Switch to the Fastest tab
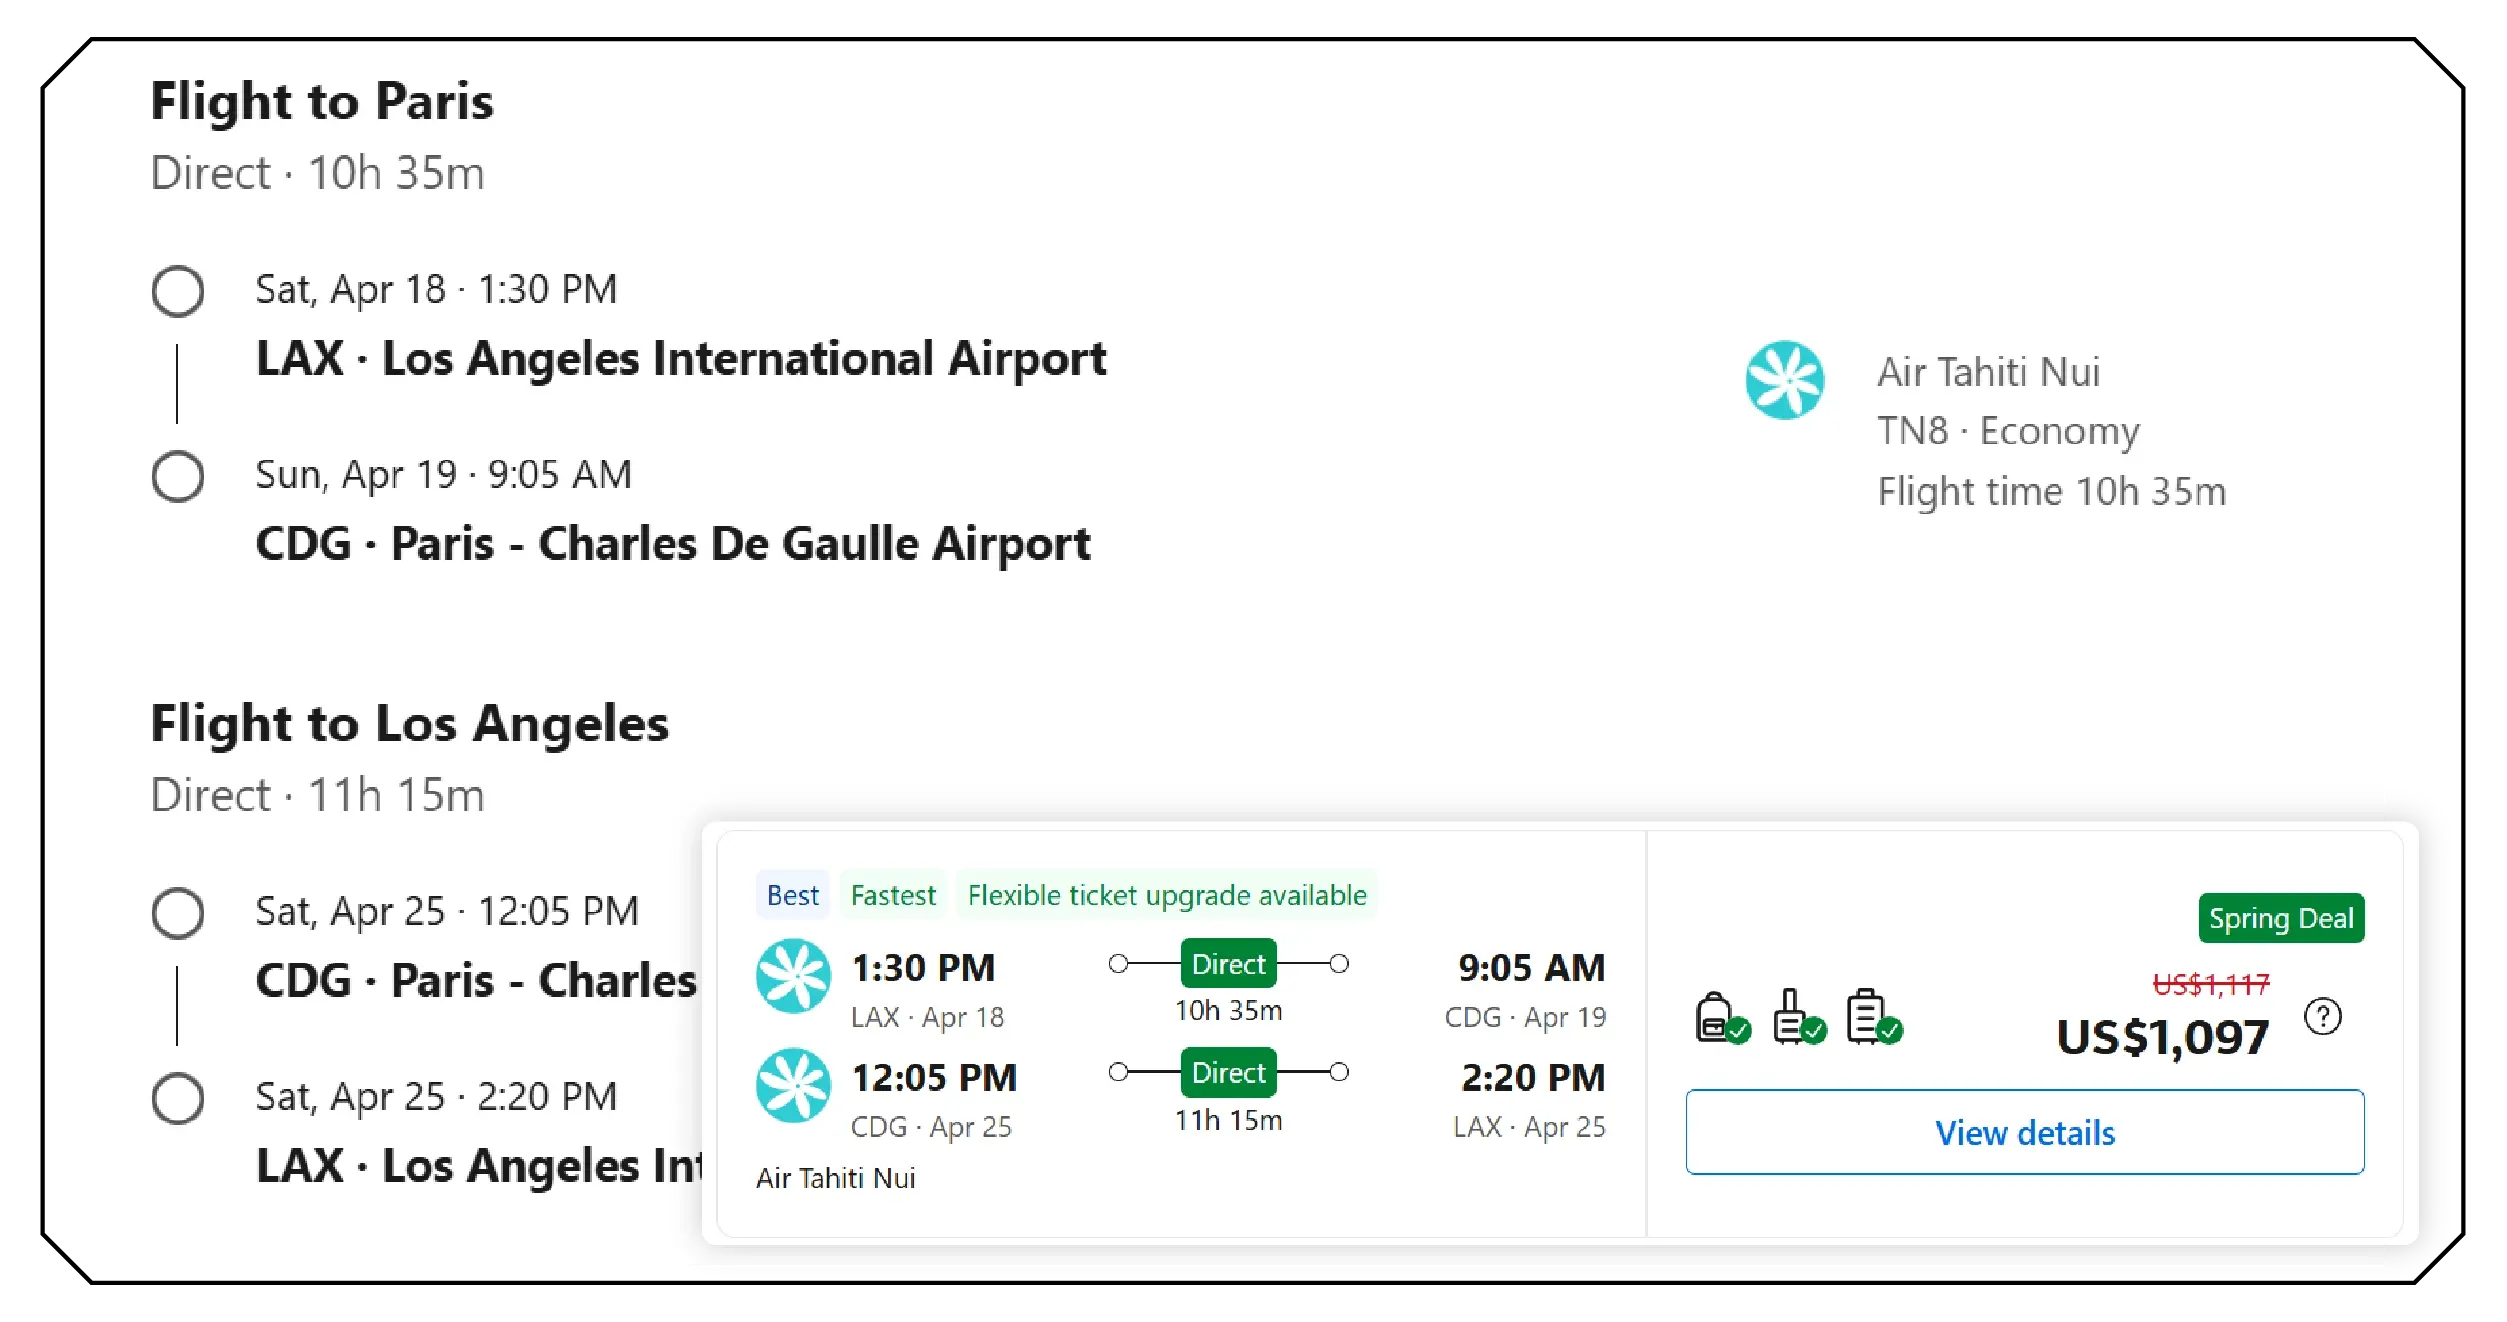 coord(893,895)
